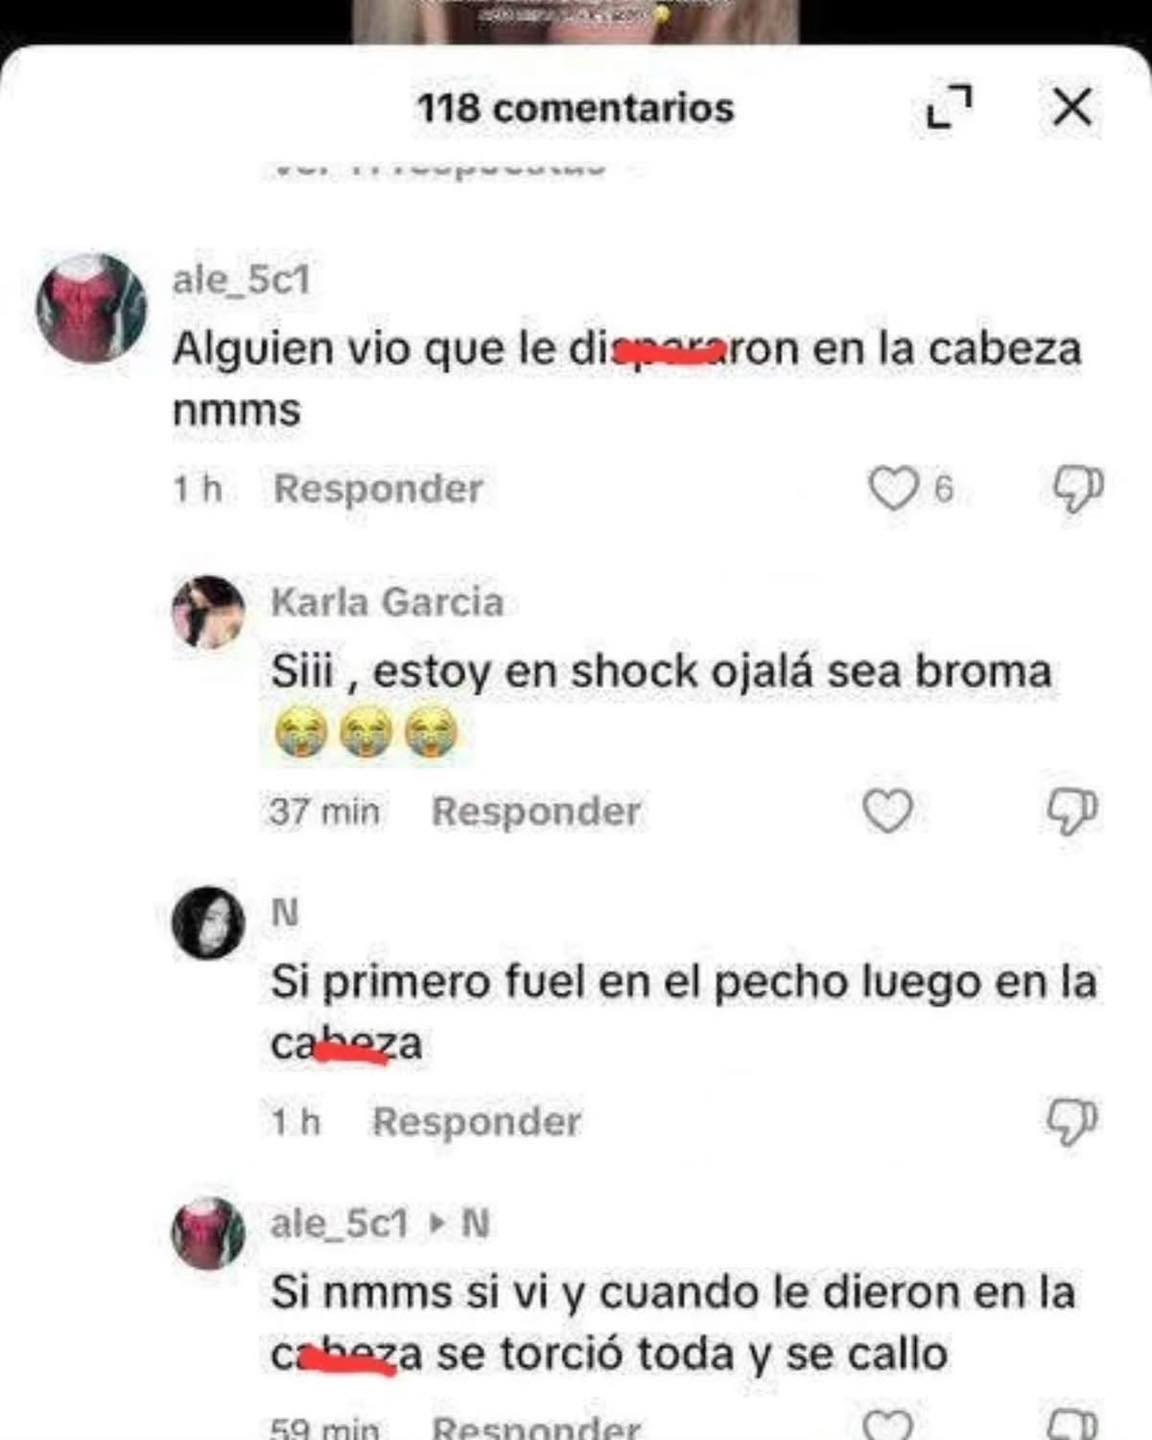The image size is (1152, 1440).
Task: Dislike Karla Garcia's reply
Action: (x=1072, y=811)
